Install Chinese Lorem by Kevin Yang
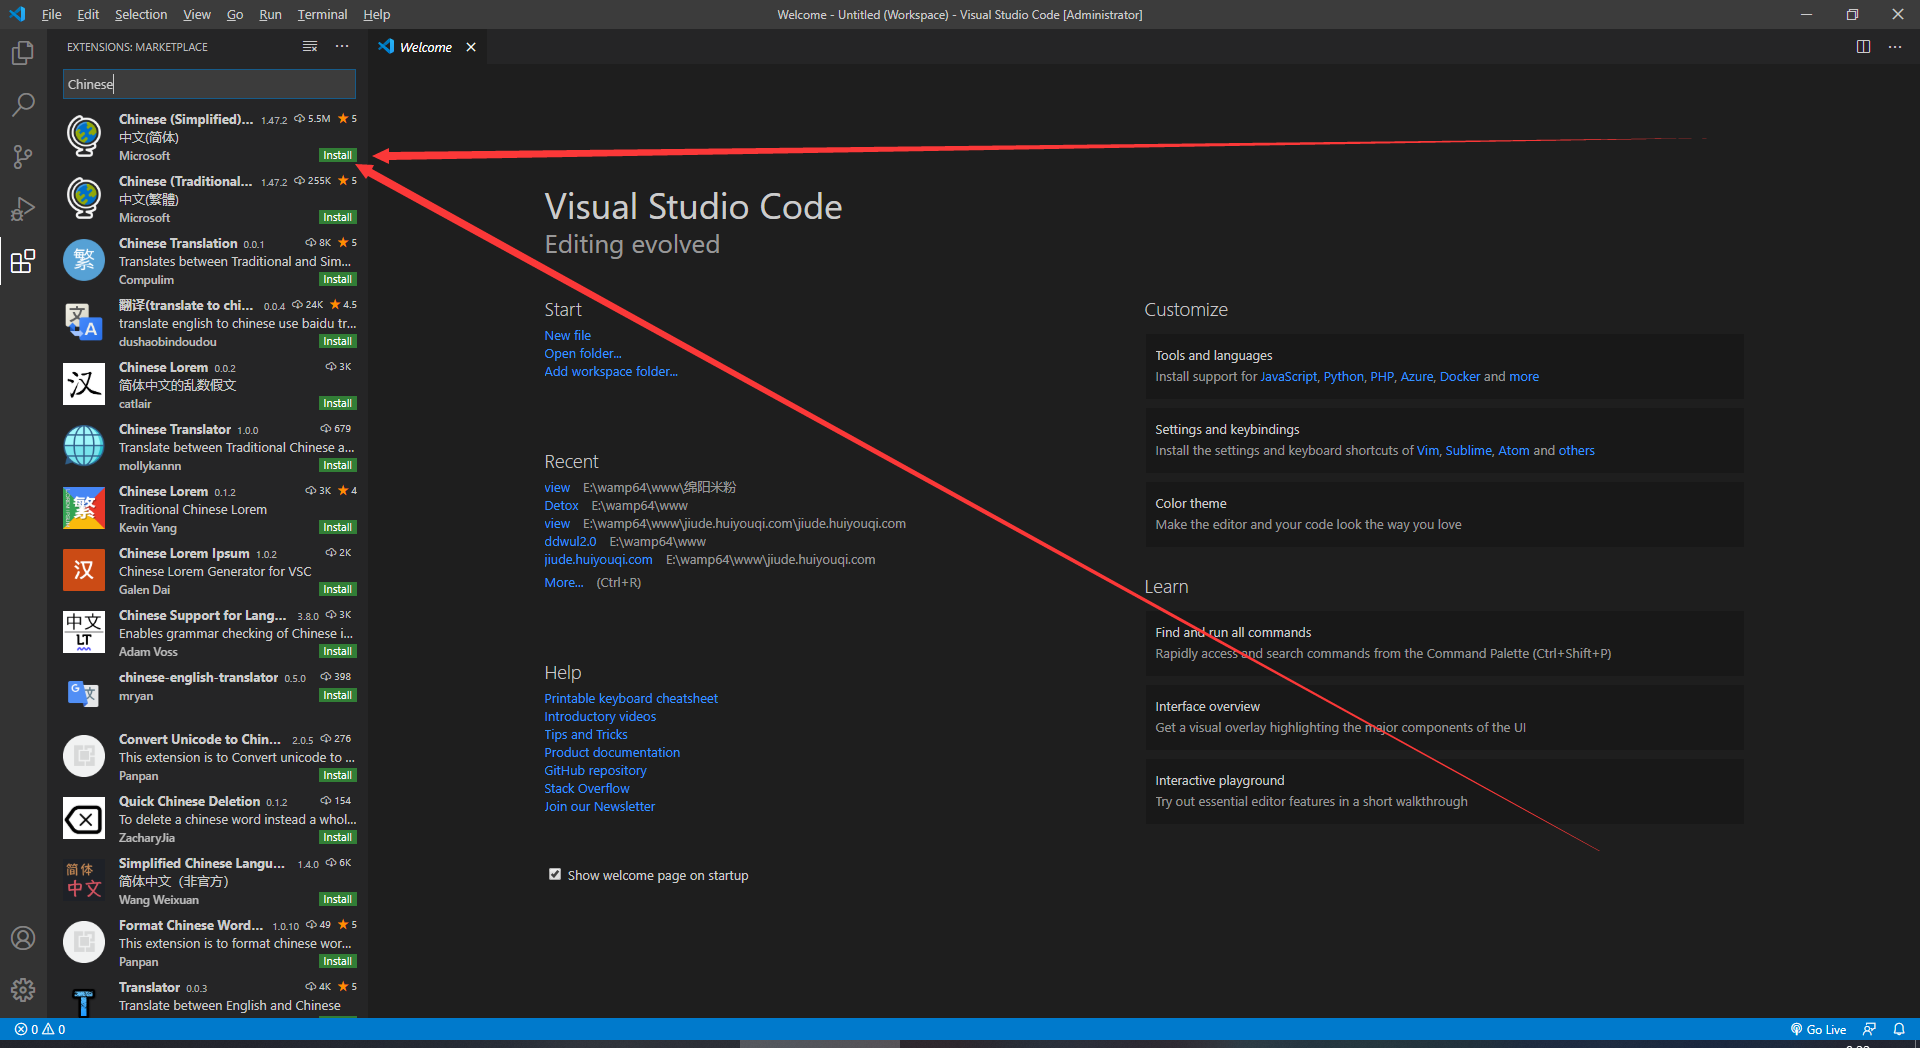This screenshot has width=1920, height=1048. pyautogui.click(x=337, y=527)
